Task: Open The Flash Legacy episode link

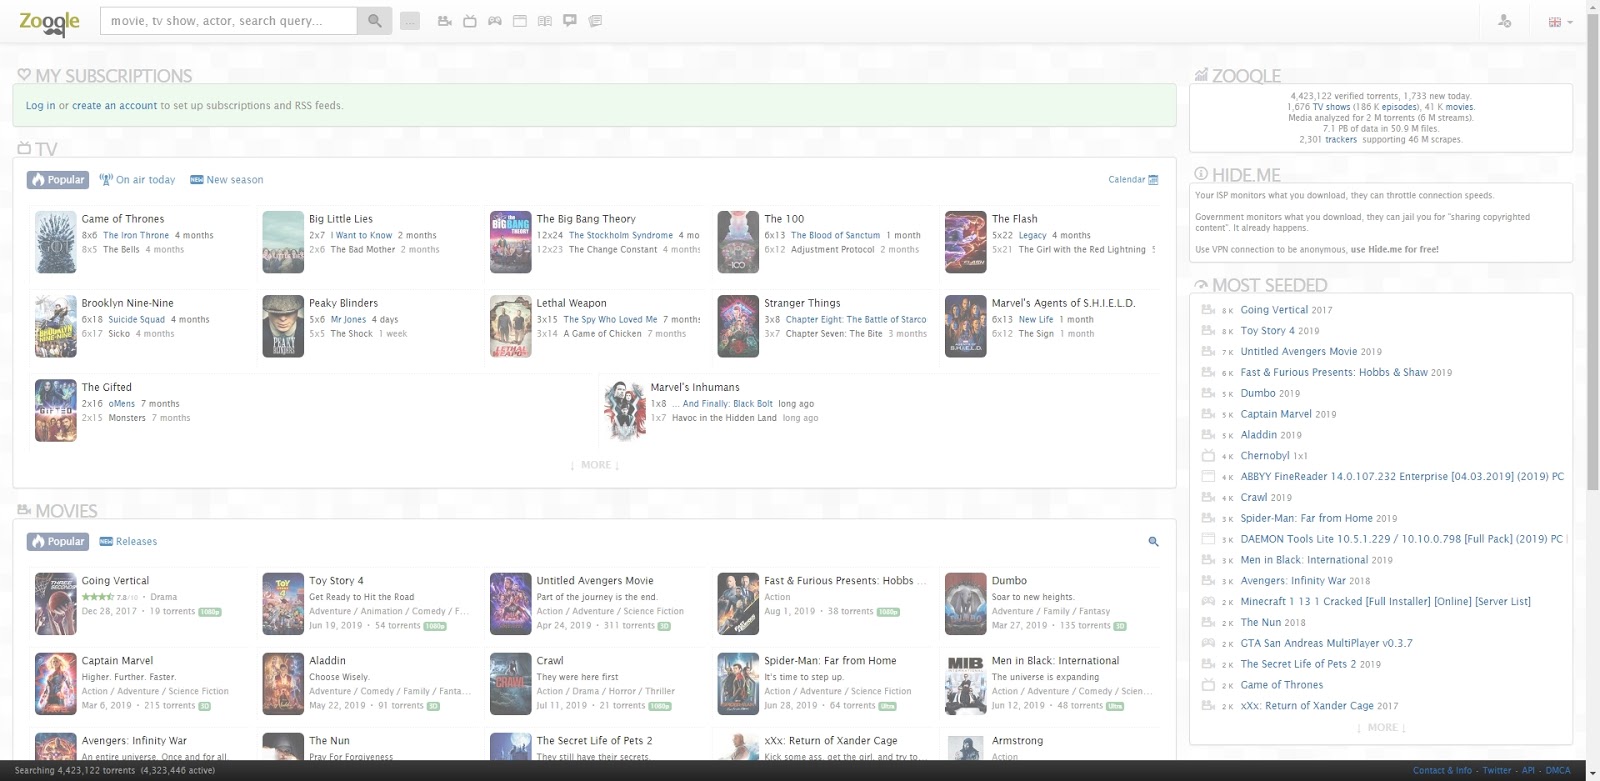Action: coord(1033,236)
